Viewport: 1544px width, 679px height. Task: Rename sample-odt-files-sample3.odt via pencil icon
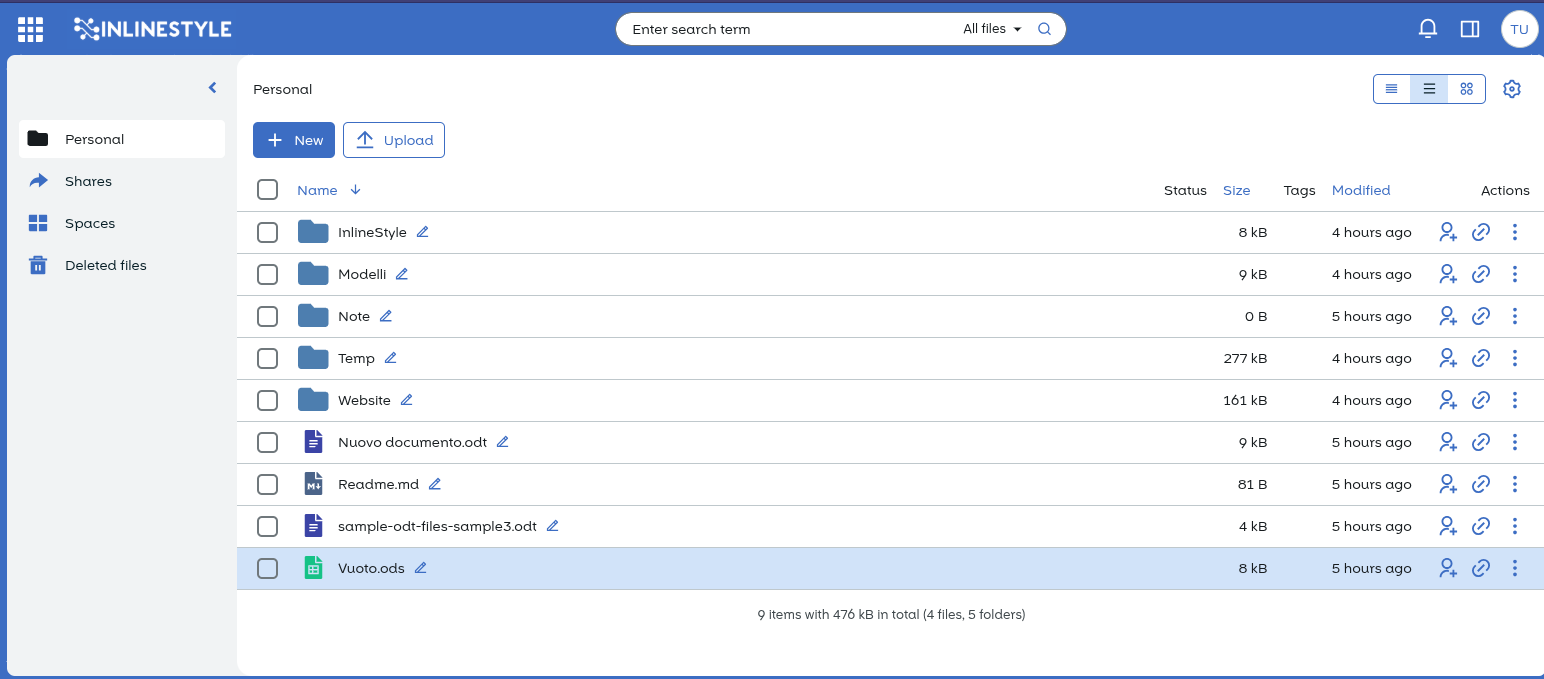[x=553, y=526]
